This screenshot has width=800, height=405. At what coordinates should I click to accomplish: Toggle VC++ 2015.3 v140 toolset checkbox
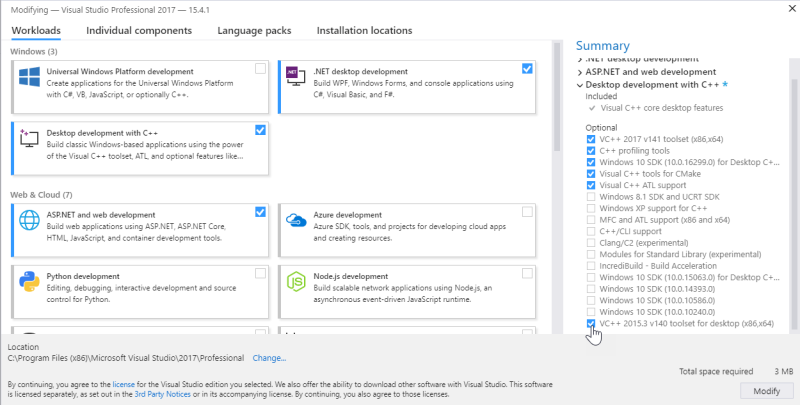(592, 323)
